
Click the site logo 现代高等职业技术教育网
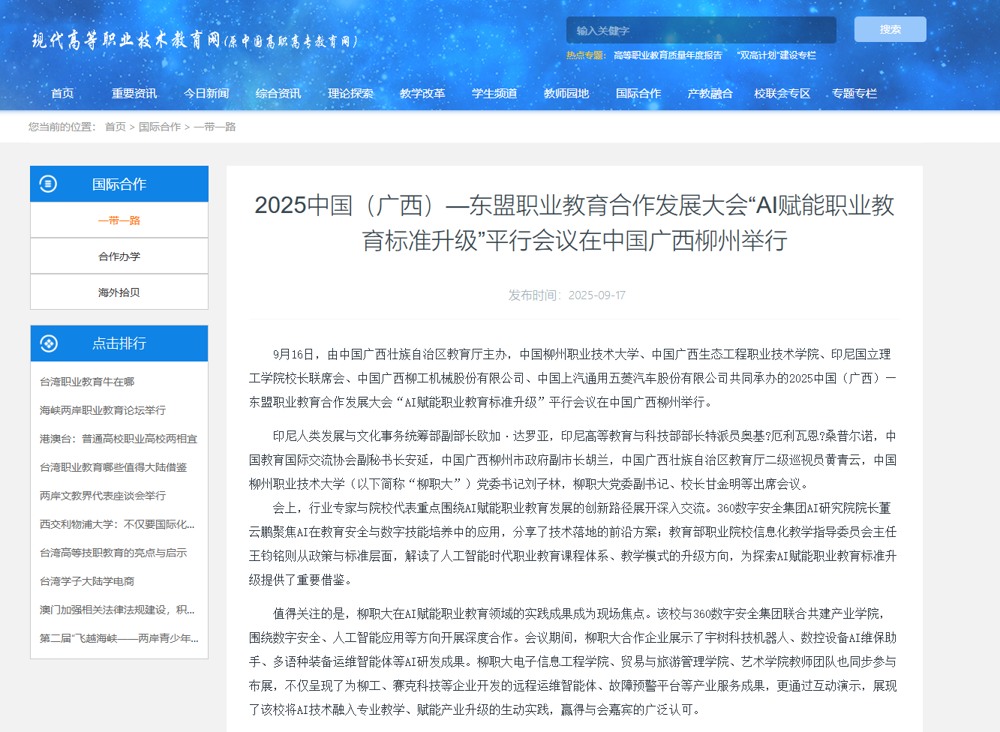pyautogui.click(x=195, y=41)
